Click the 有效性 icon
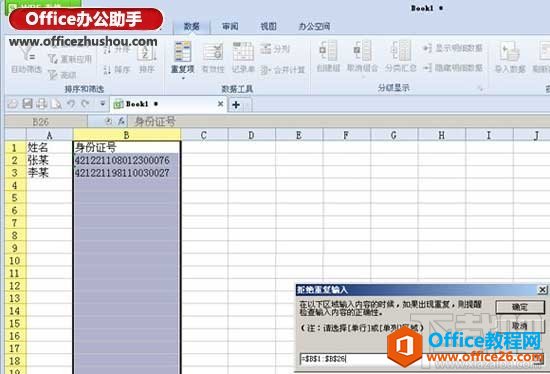 213,52
